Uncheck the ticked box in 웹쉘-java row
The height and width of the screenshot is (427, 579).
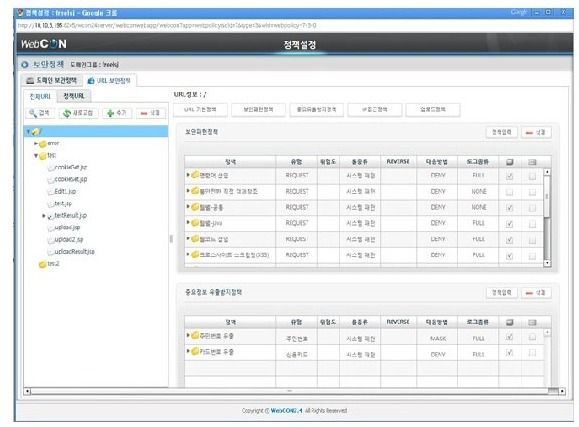click(x=510, y=224)
